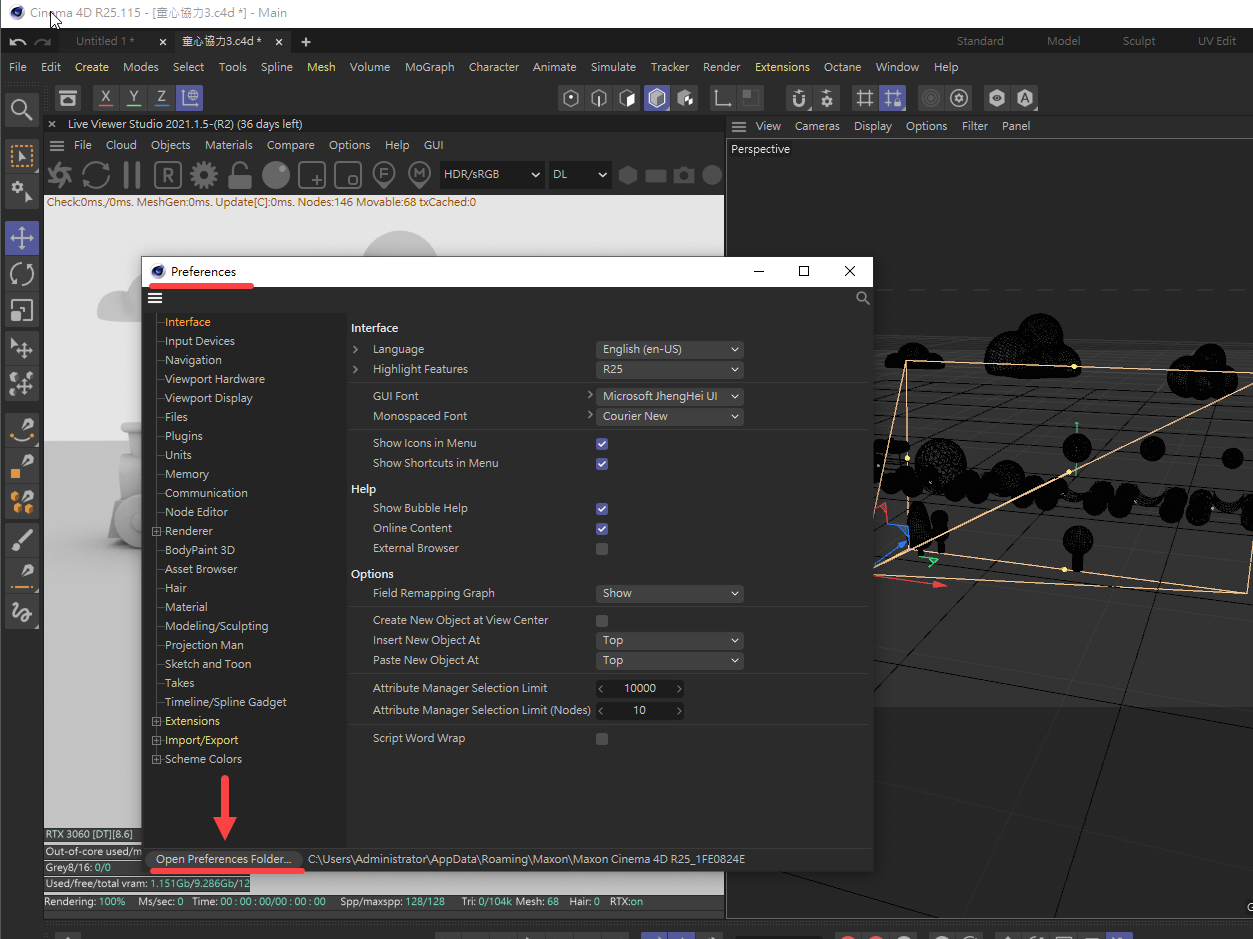Click the locked workplane grid icon
The height and width of the screenshot is (939, 1253).
tap(893, 98)
